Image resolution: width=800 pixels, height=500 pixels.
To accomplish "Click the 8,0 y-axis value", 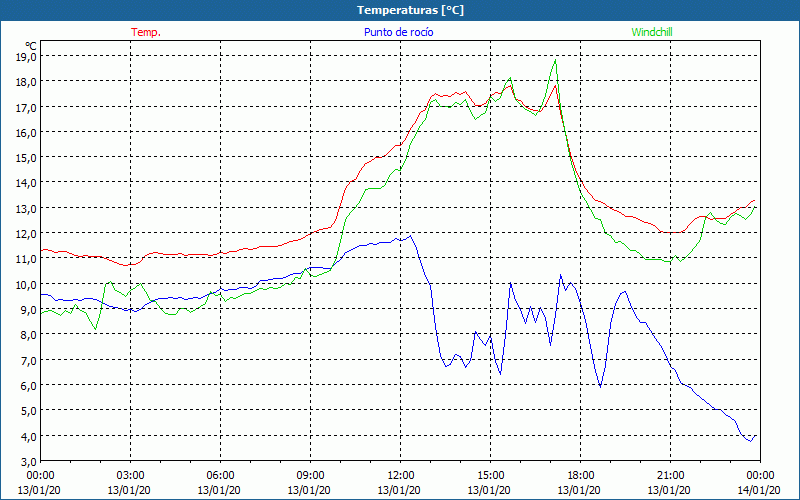I will click(29, 335).
